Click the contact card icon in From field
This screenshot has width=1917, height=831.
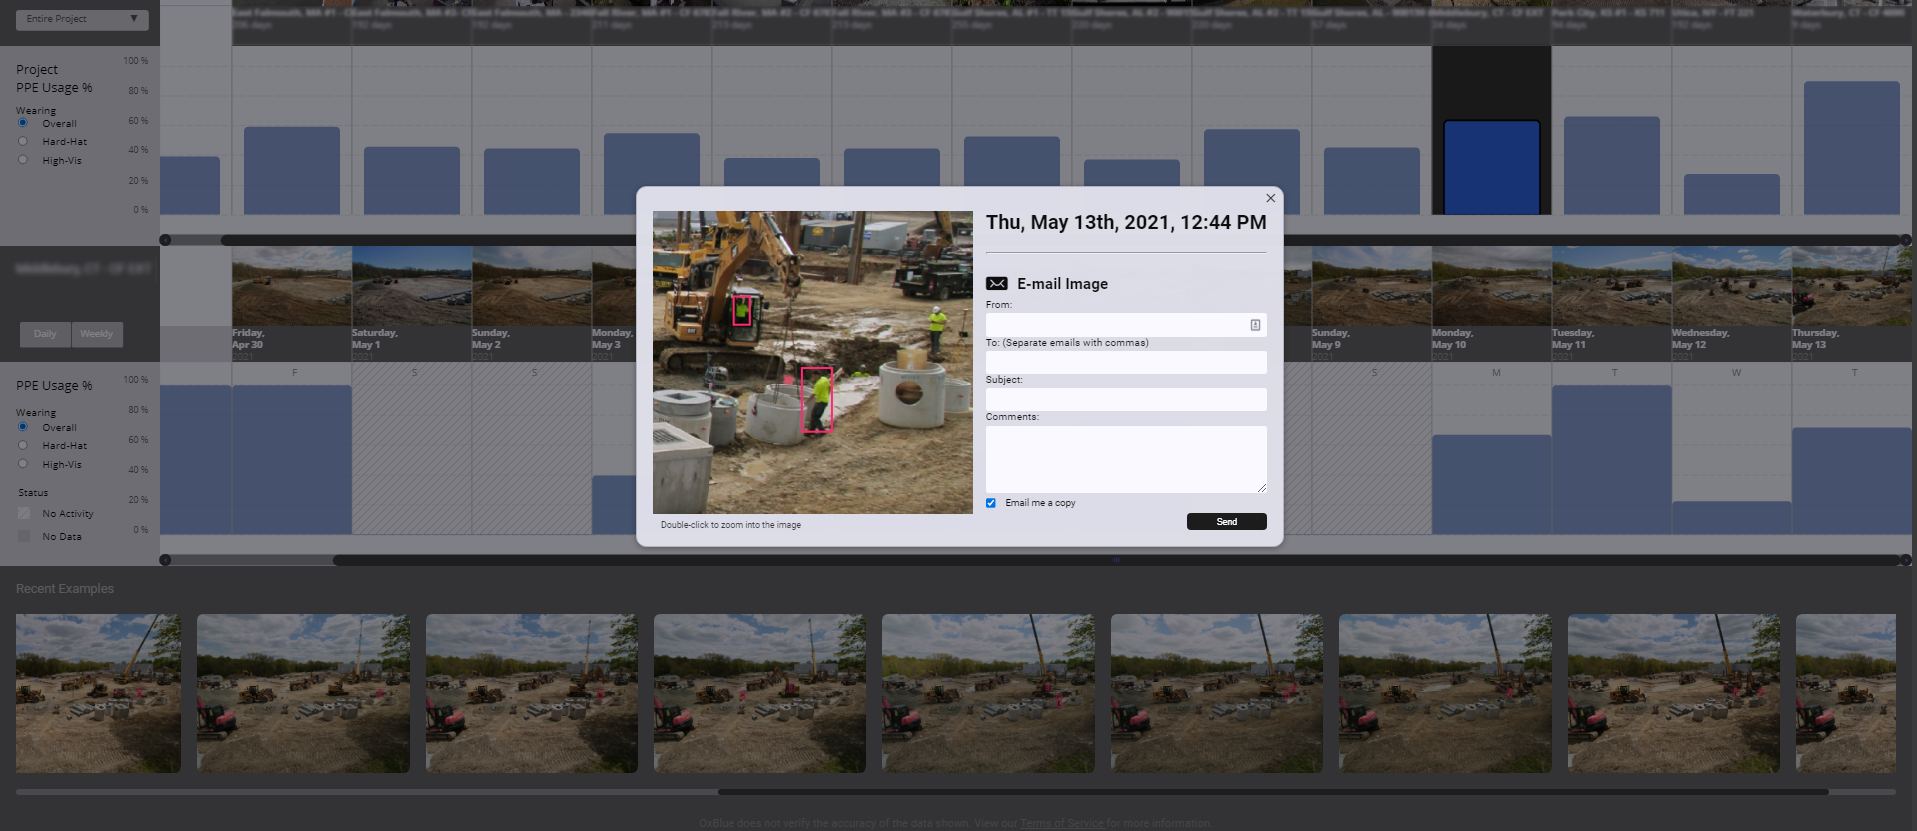[1255, 325]
